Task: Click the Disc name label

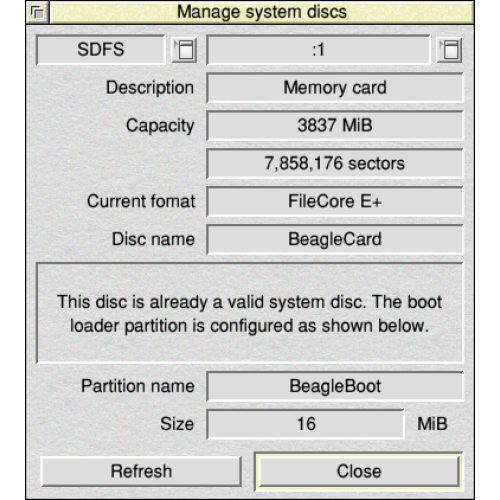Action: click(153, 239)
